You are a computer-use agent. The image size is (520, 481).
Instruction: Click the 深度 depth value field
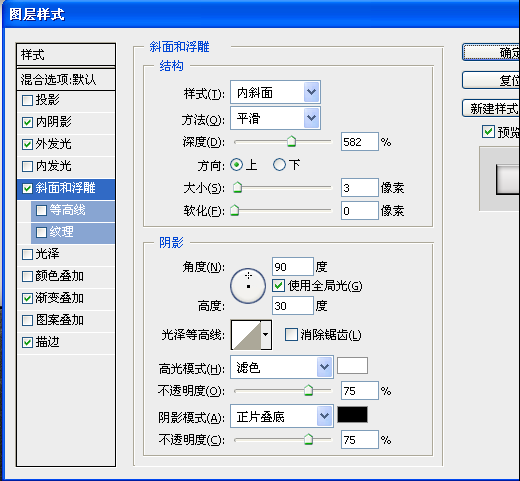(x=360, y=142)
